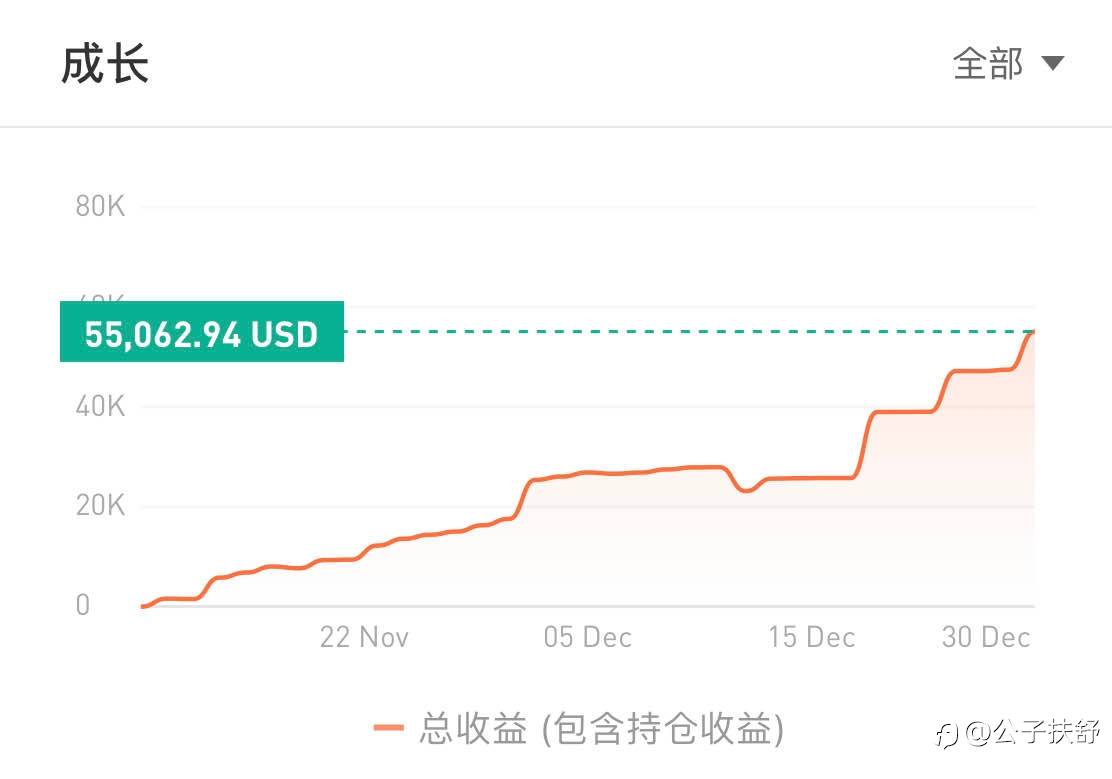The image size is (1112, 779).
Task: Open the @公子扶舒 watermark username
Action: click(1030, 735)
